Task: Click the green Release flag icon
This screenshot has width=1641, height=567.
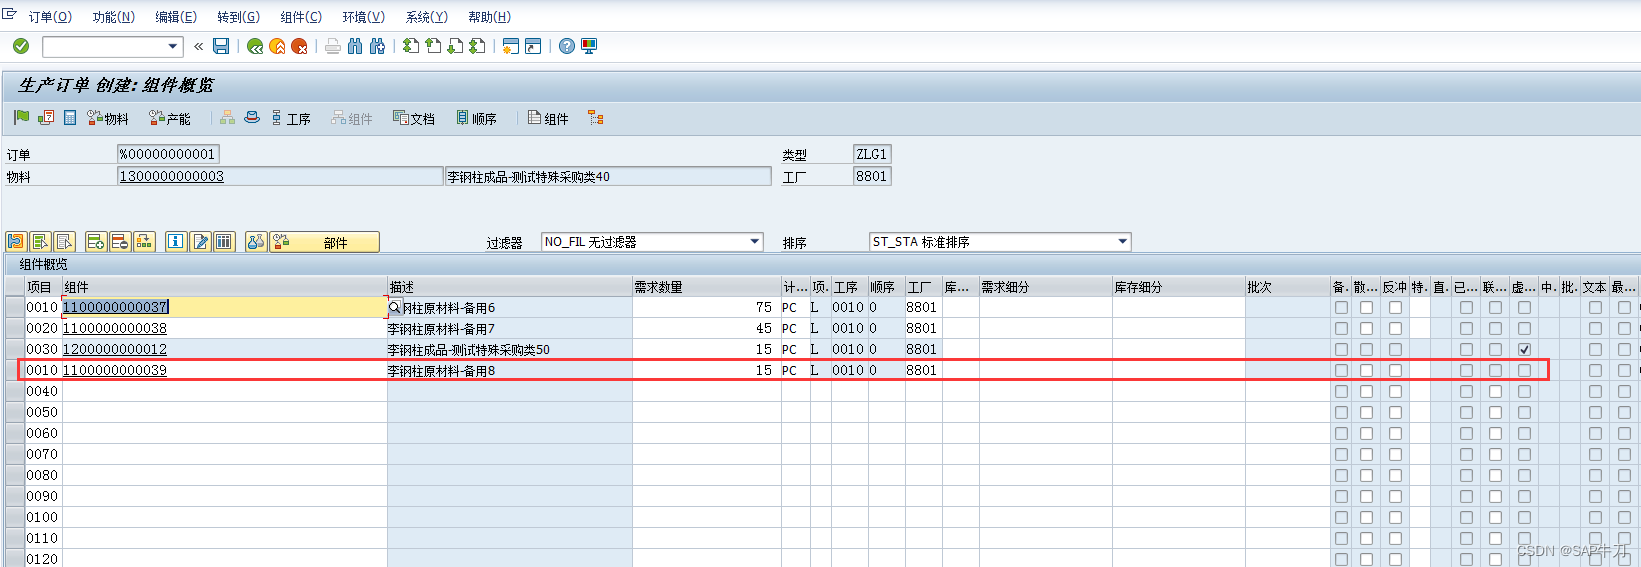Action: (x=22, y=118)
